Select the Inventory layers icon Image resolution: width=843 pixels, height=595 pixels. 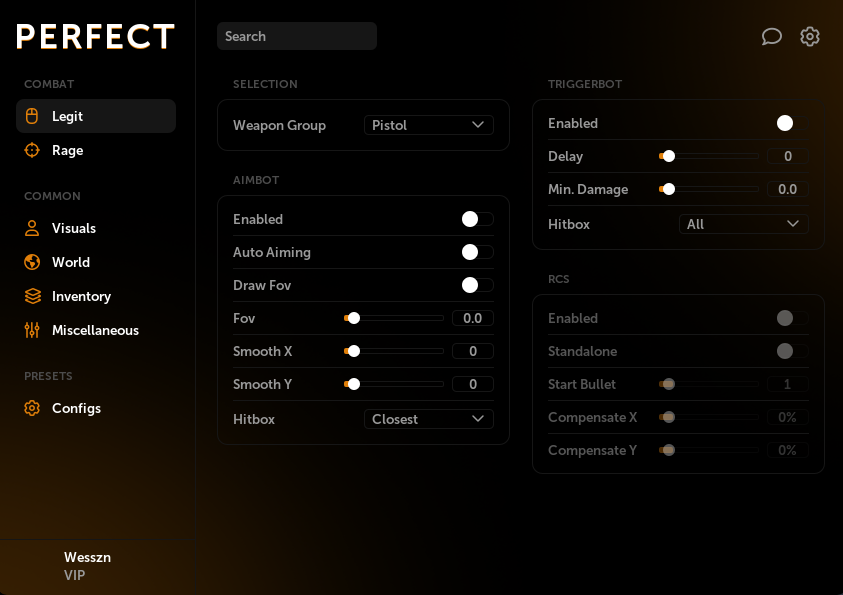coord(32,296)
